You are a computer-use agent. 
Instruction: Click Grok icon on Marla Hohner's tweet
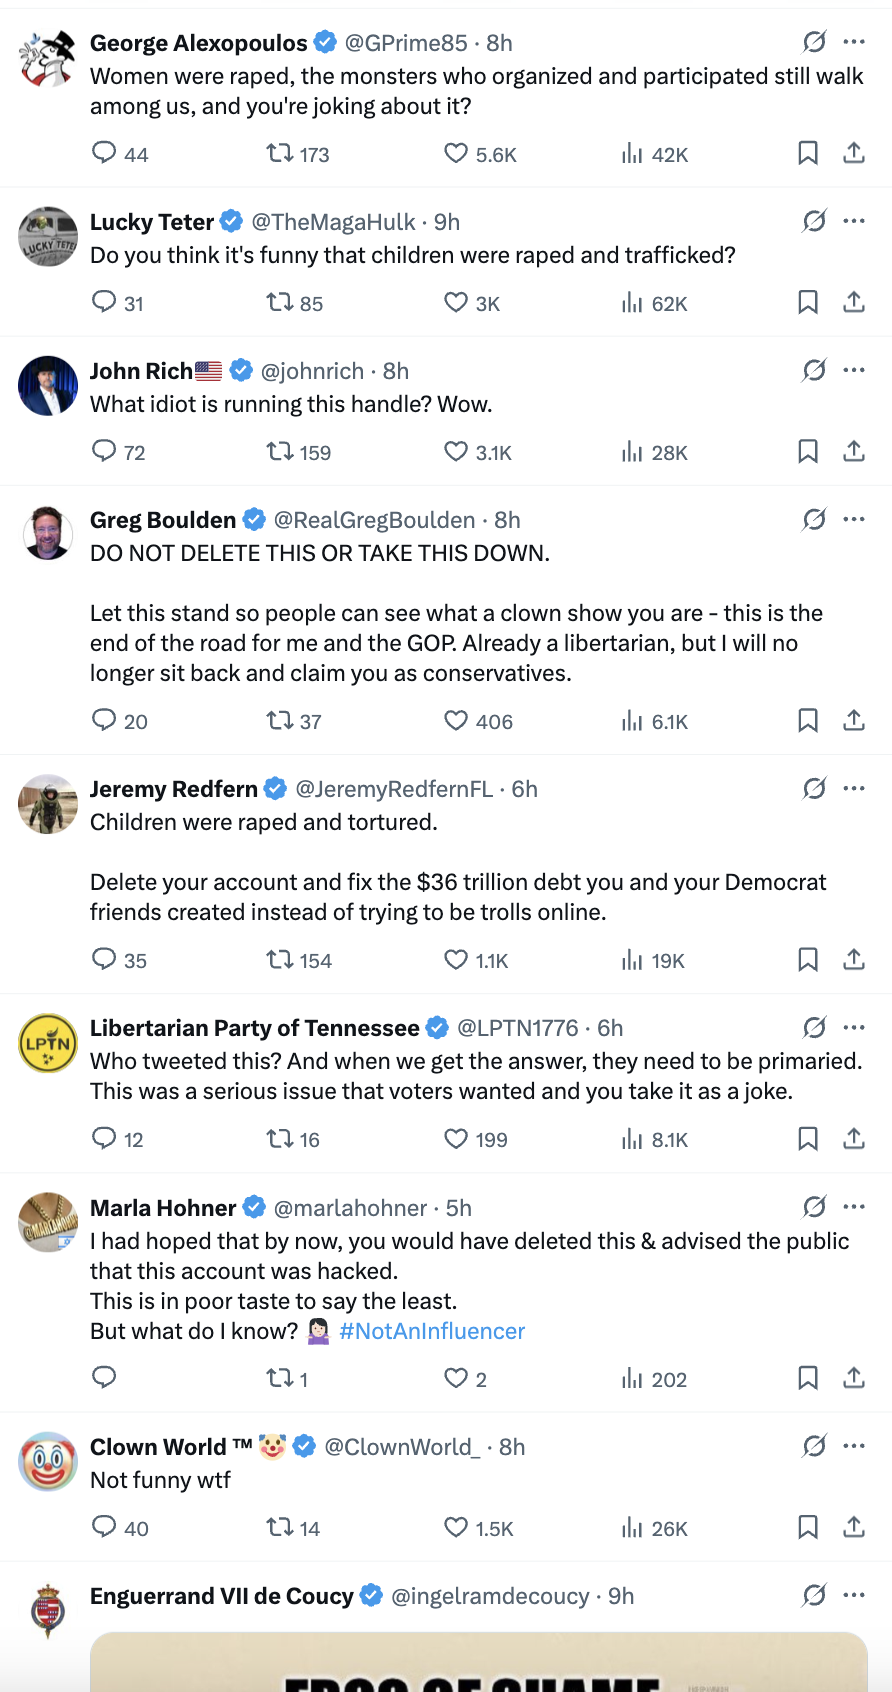(815, 1207)
